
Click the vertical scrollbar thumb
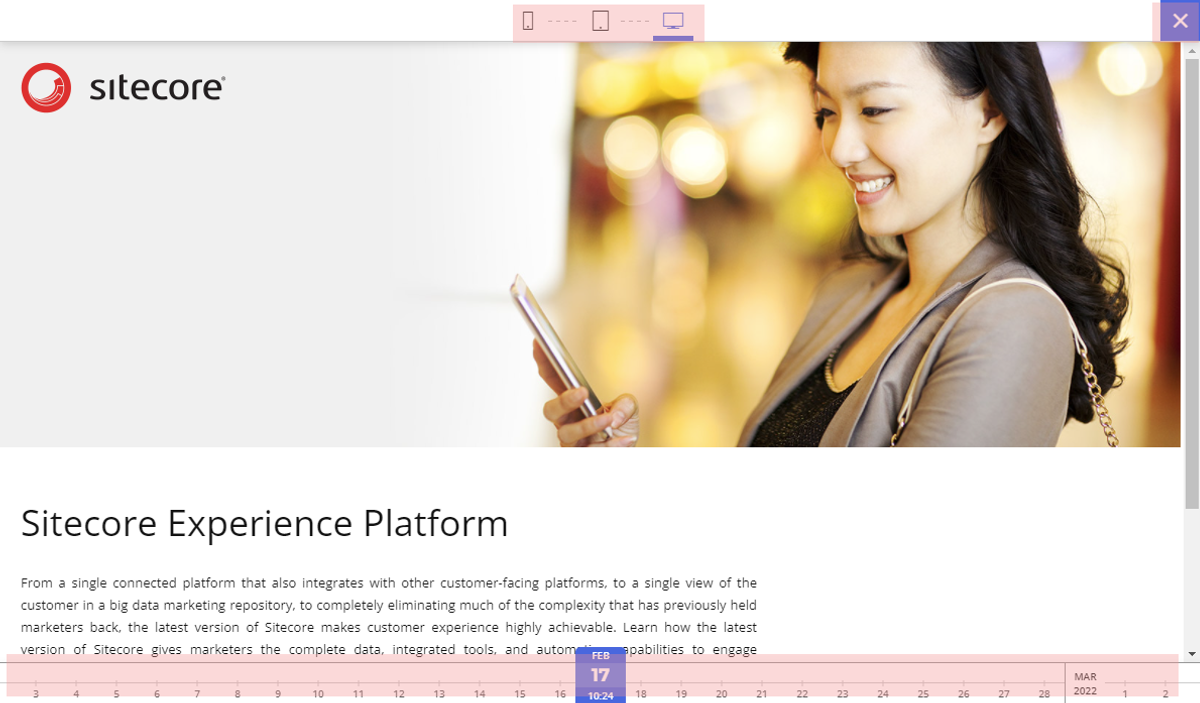click(x=1191, y=283)
